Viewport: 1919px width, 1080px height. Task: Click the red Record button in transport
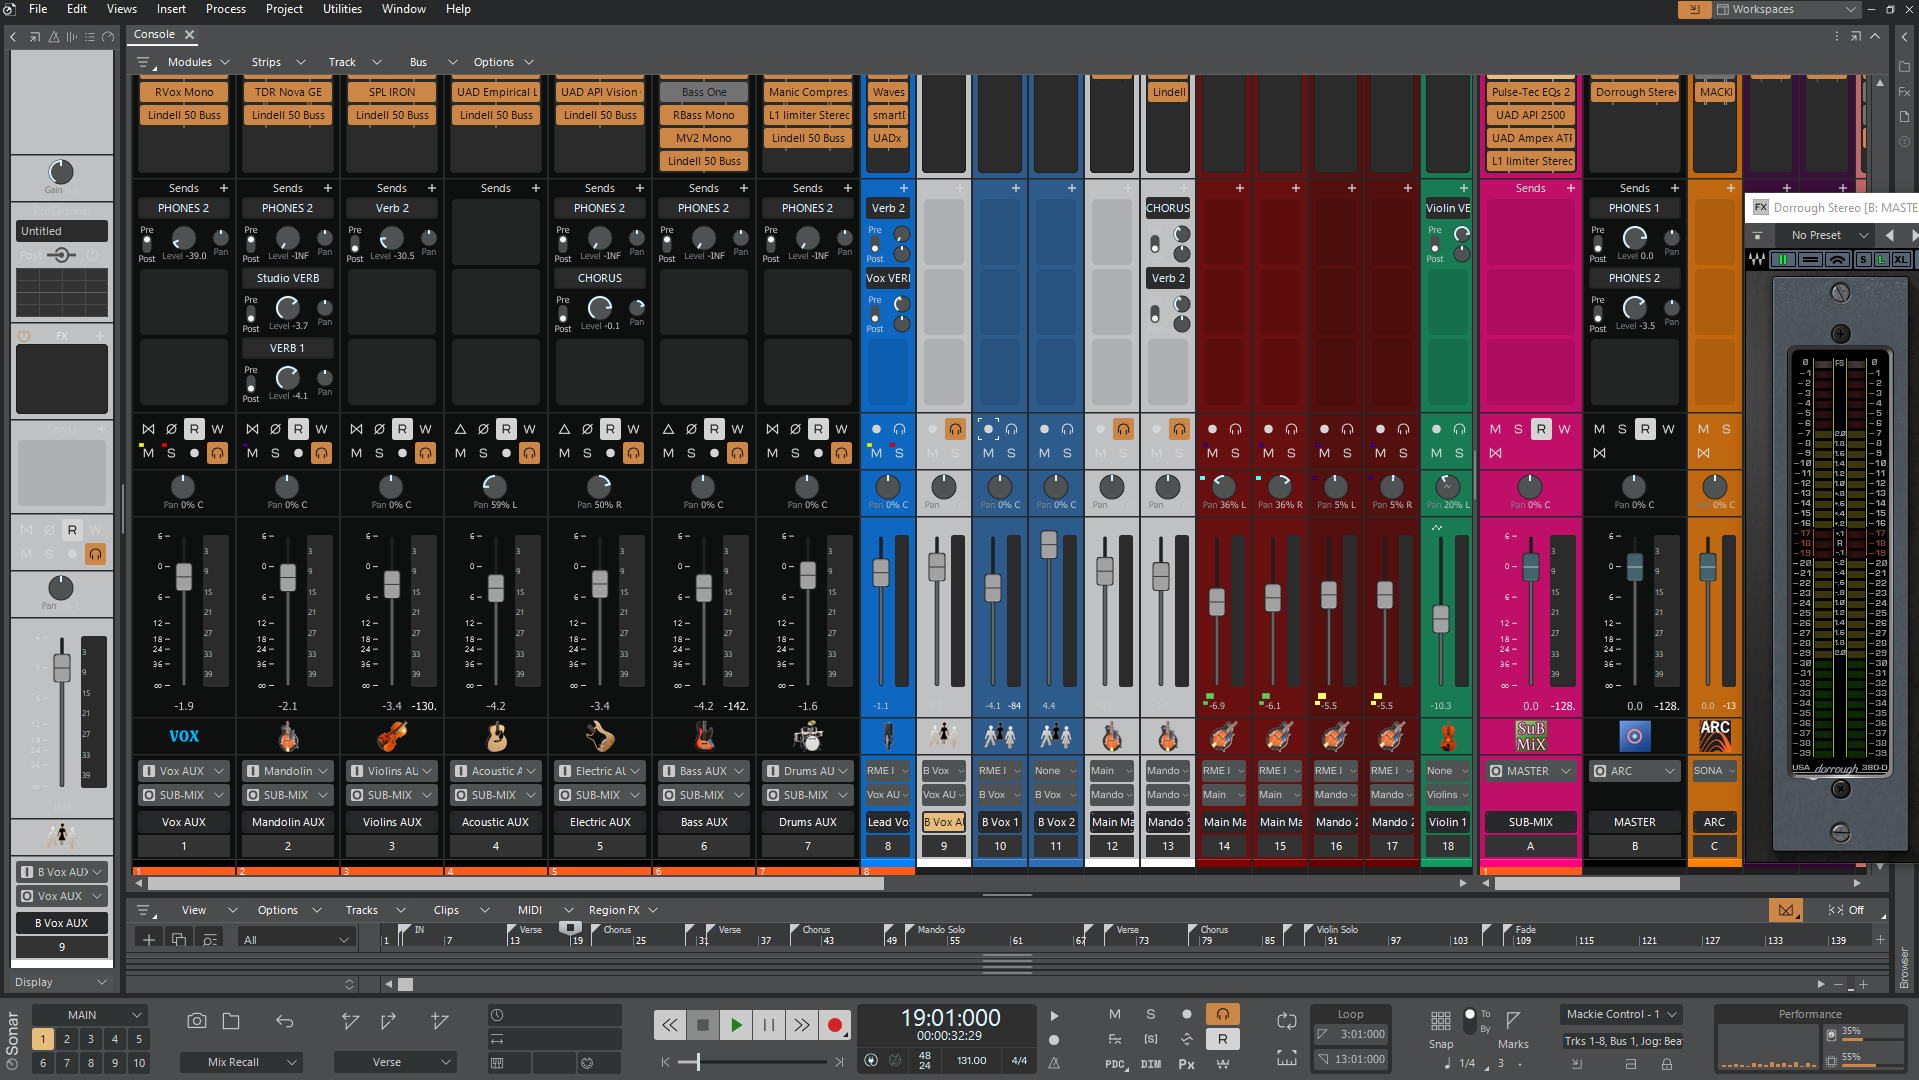(834, 1024)
